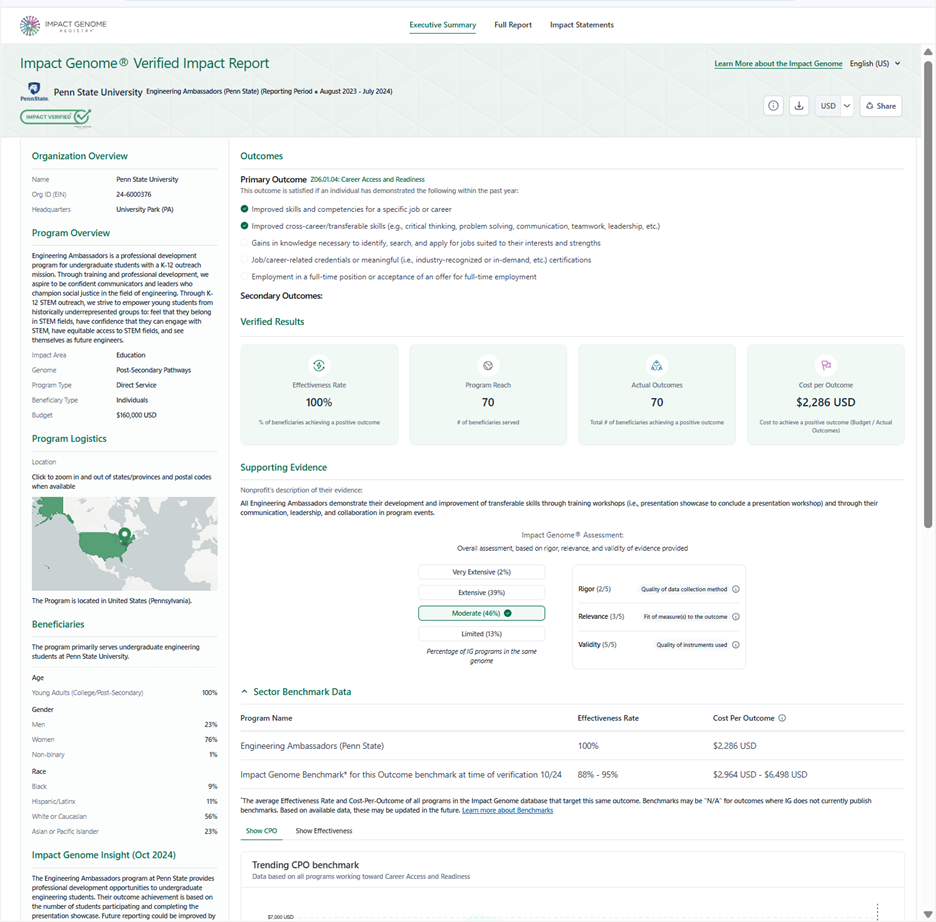Click the $2,286 USD Cost per Outcome value
Image resolution: width=936 pixels, height=922 pixels.
coord(826,402)
